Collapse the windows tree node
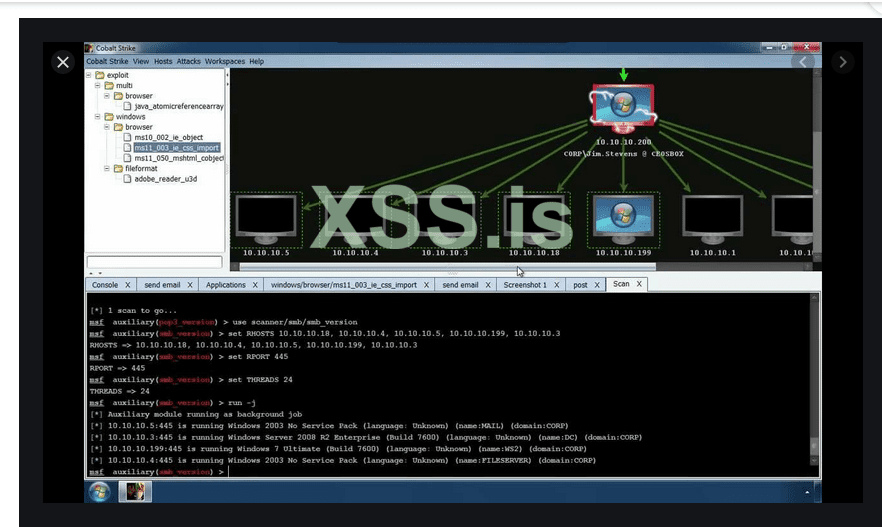The height and width of the screenshot is (527, 882). click(x=97, y=116)
